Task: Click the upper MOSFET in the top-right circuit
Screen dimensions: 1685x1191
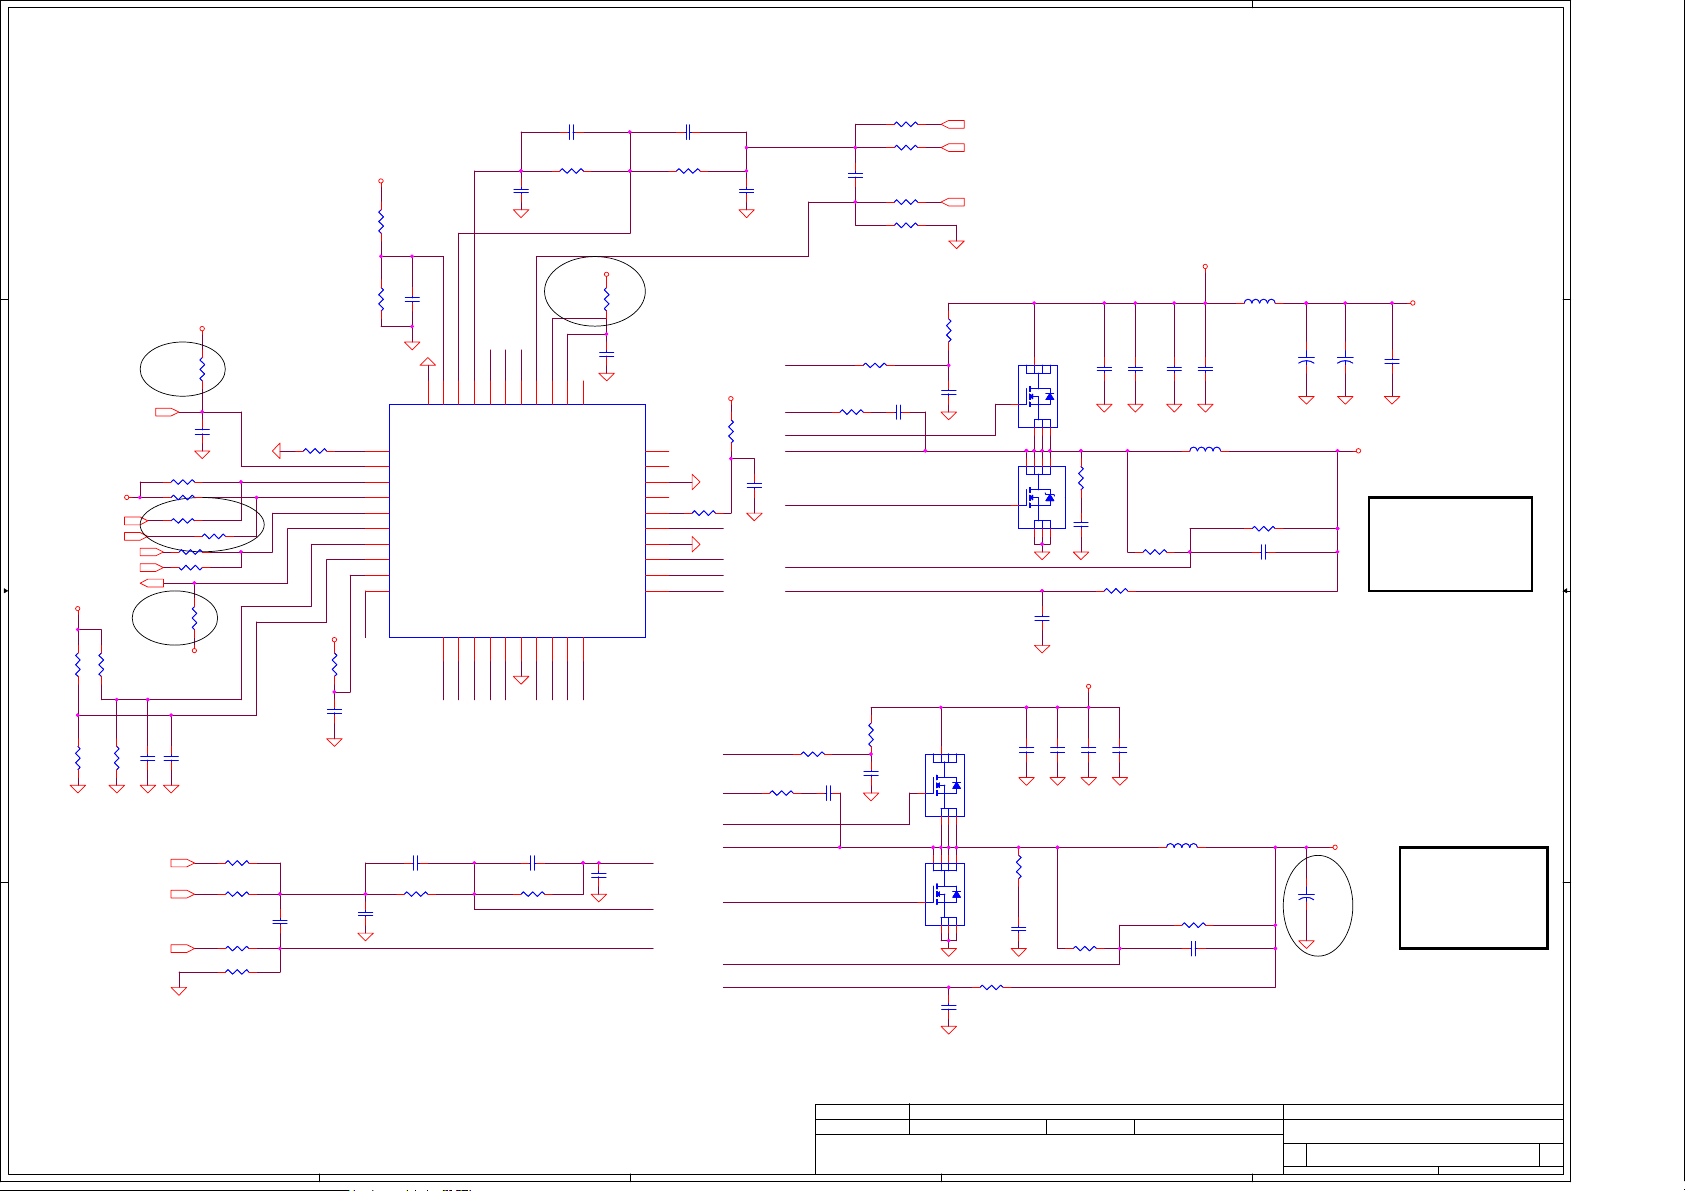Action: click(1038, 396)
